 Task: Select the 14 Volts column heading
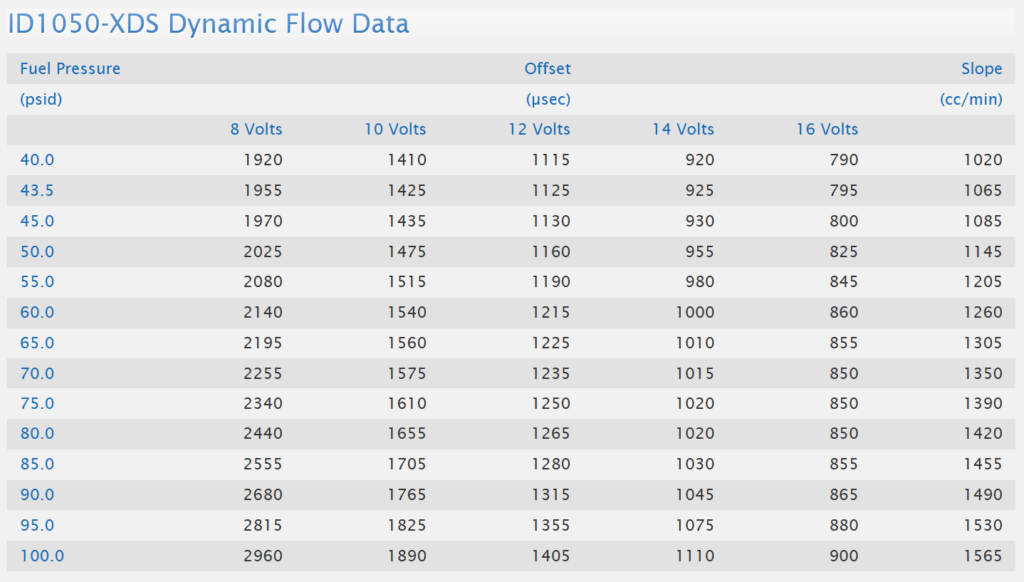[681, 129]
